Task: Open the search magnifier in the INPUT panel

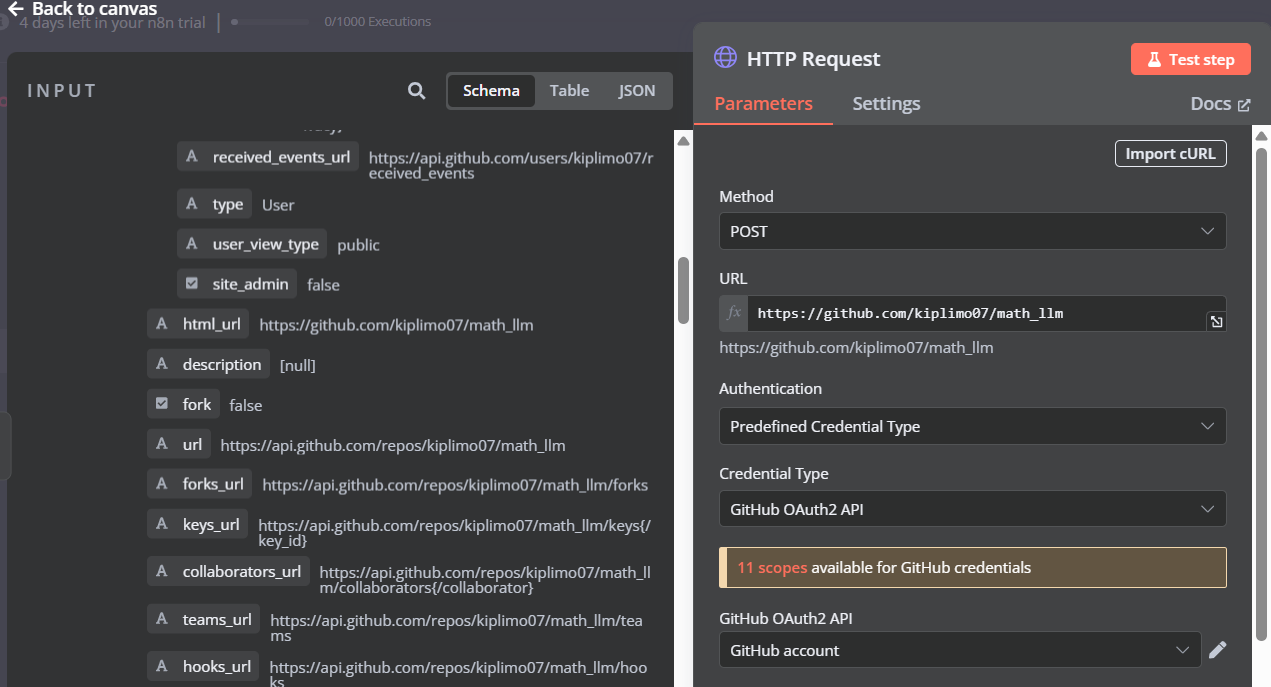Action: point(416,90)
